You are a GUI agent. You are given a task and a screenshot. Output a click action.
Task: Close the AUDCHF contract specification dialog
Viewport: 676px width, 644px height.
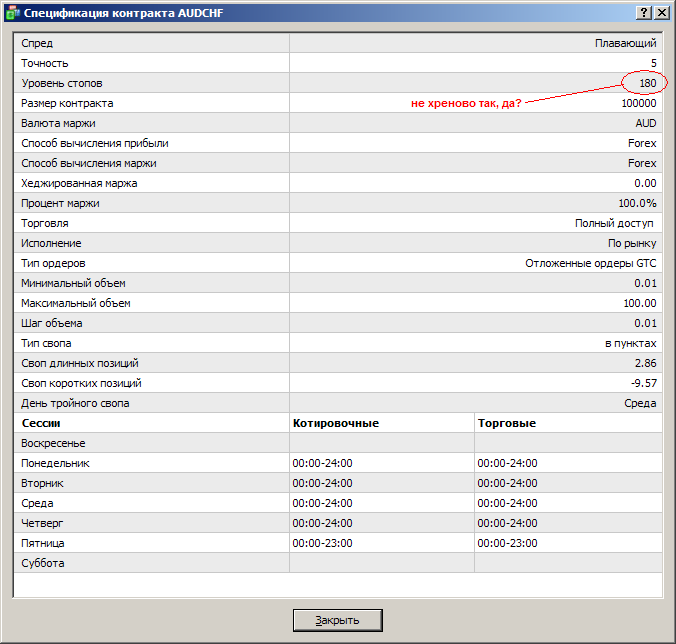[661, 13]
